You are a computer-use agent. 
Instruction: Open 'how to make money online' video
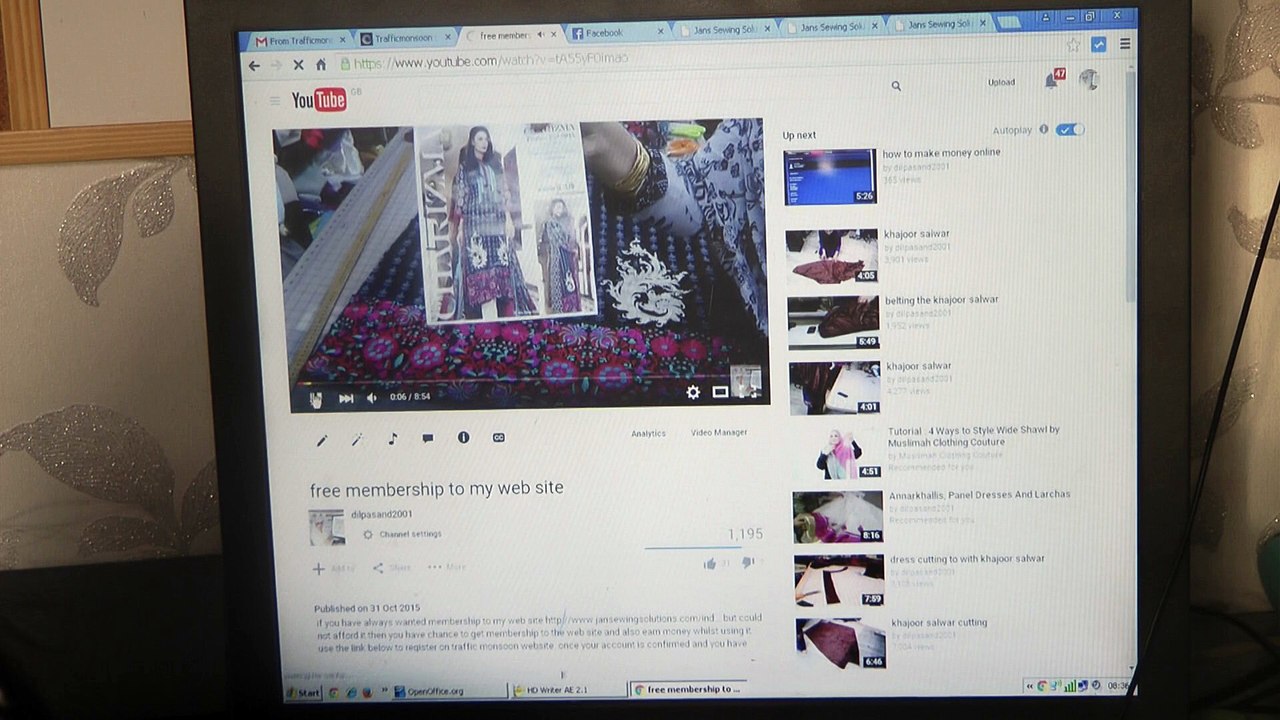pos(941,153)
